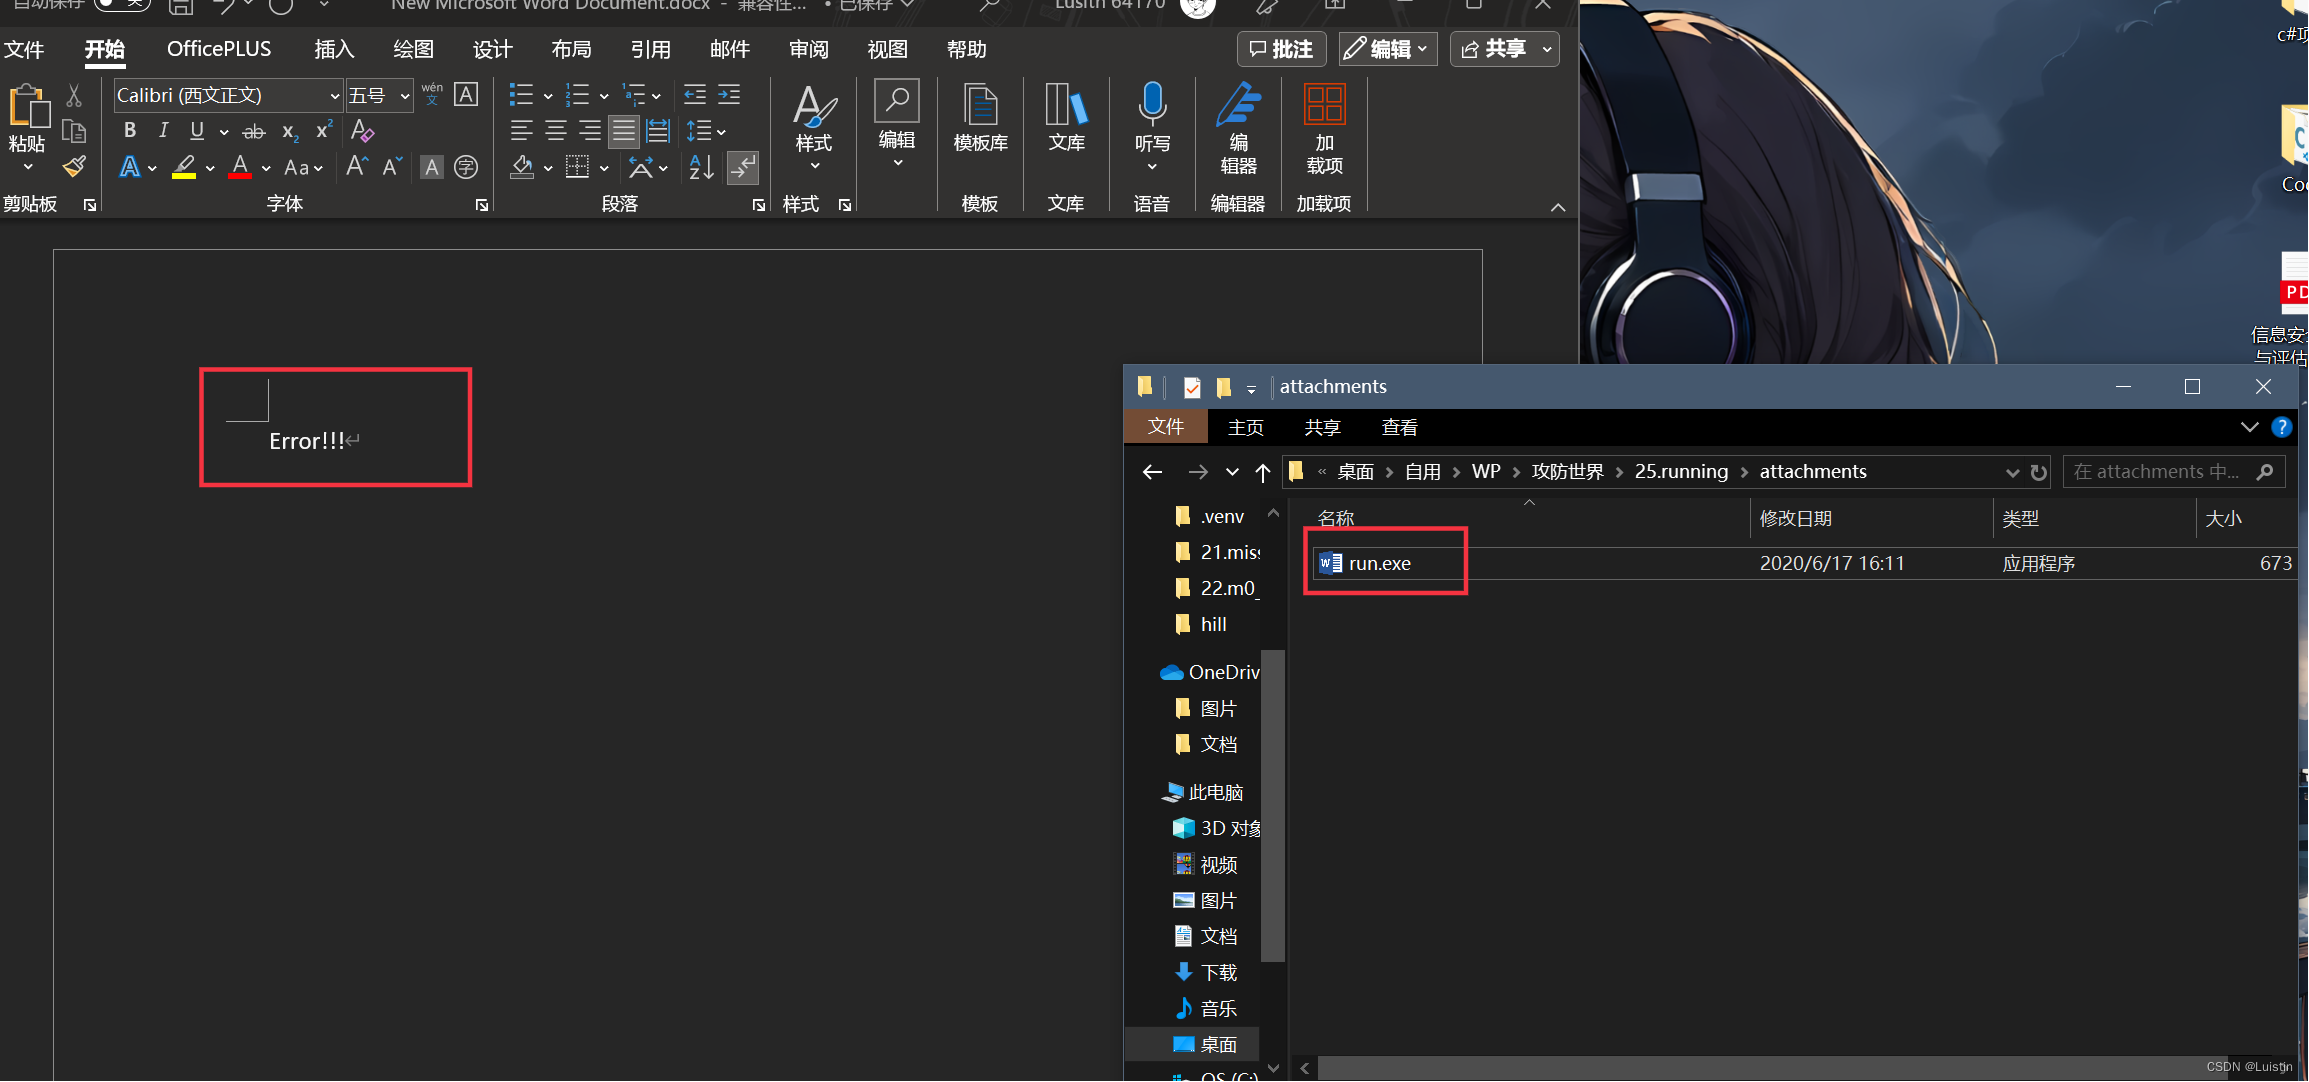Click the Format Painter brush icon

pos(74,167)
